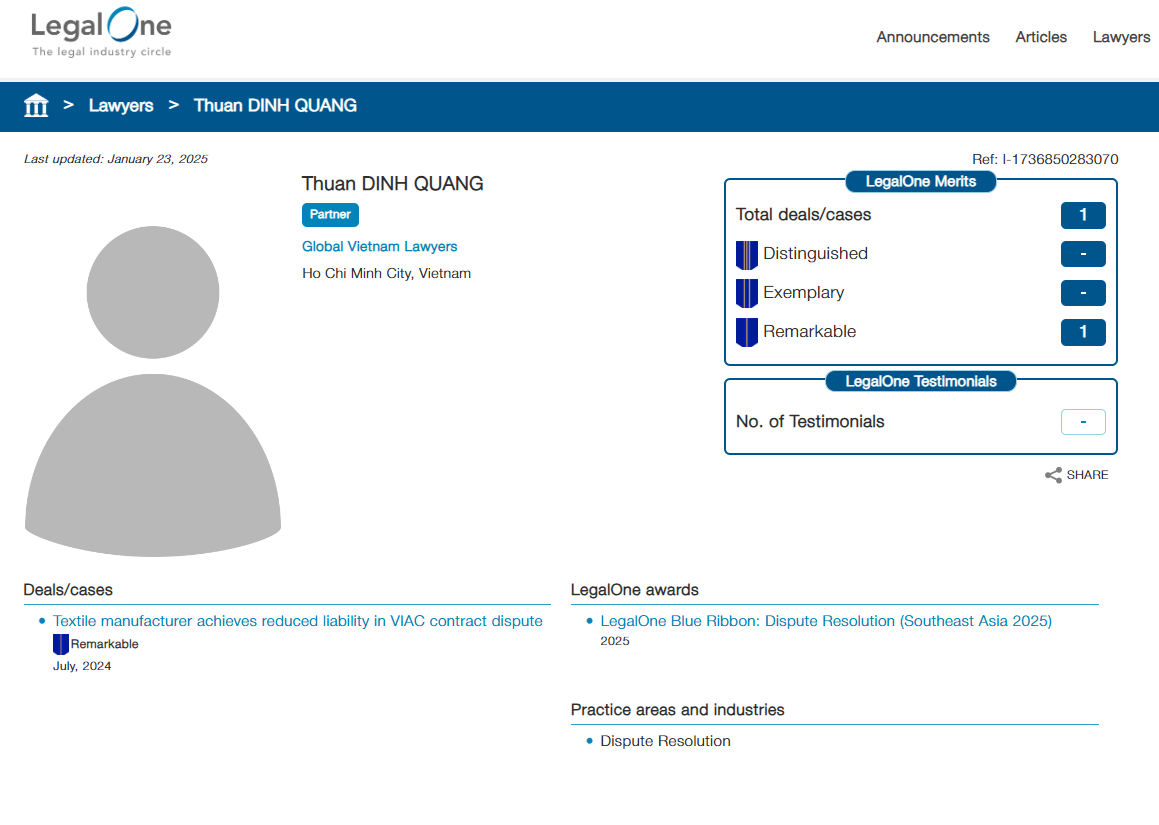Click Lawyers in the breadcrumb trail
This screenshot has height=825, width=1159.
coord(121,105)
